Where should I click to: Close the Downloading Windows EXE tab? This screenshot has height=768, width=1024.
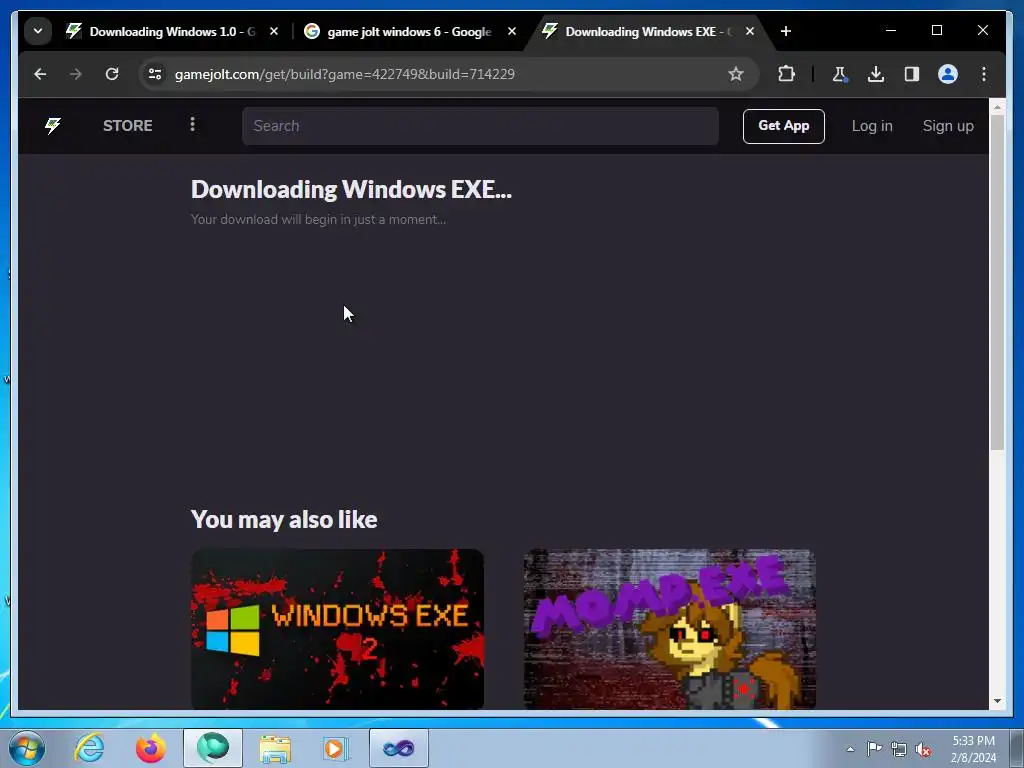750,31
